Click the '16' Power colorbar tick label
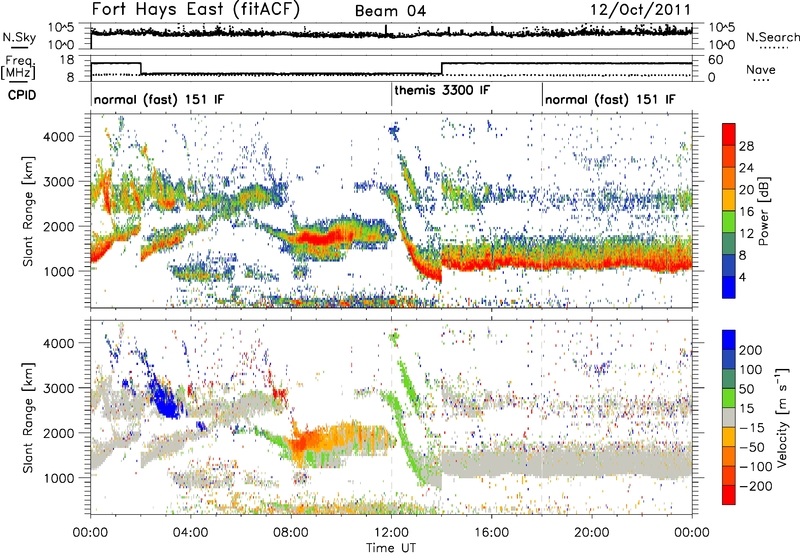 pos(746,212)
